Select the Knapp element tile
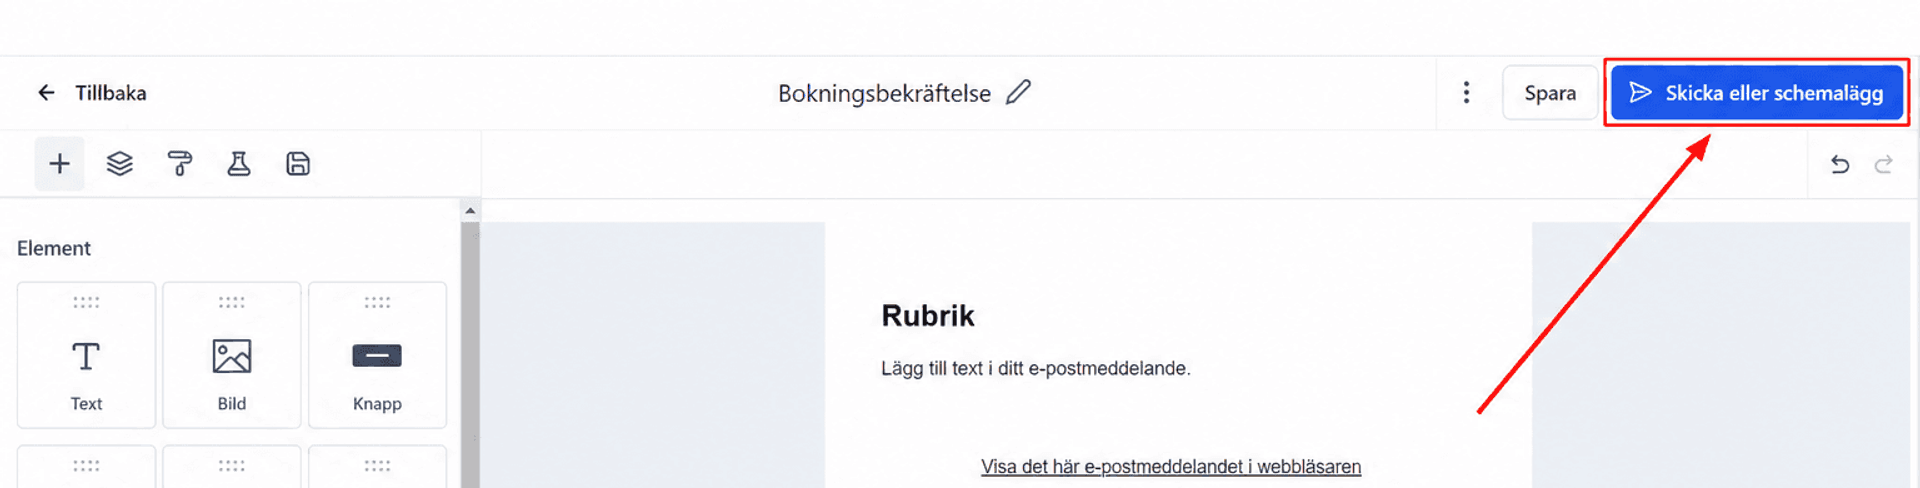This screenshot has height=488, width=1920. [377, 355]
